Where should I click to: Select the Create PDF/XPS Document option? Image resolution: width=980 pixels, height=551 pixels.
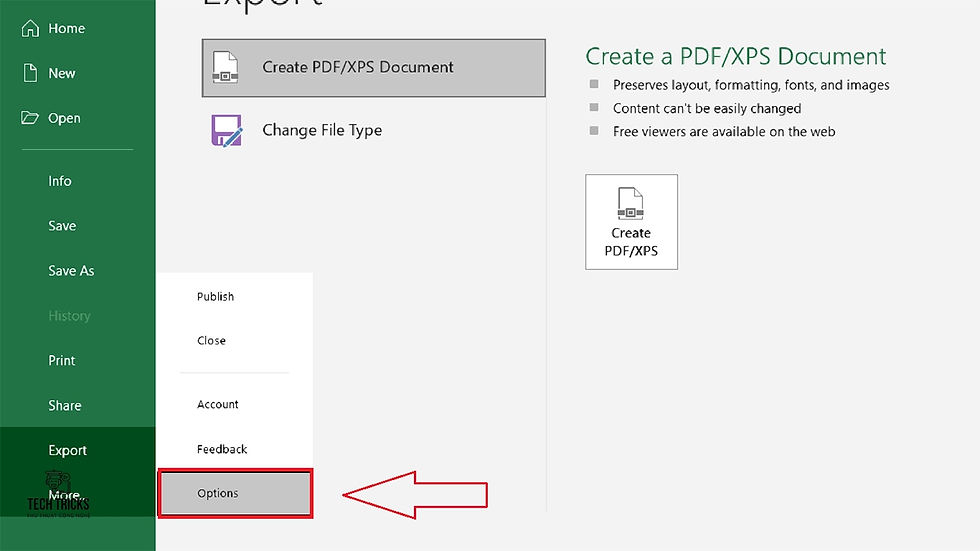click(374, 67)
